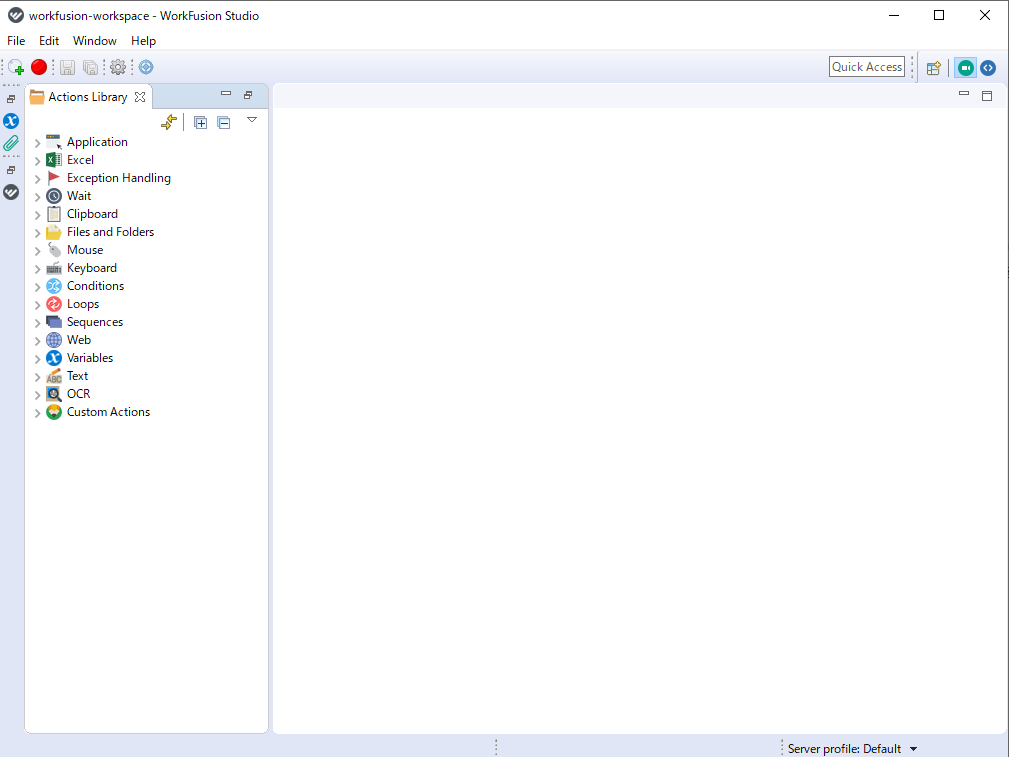Screen dimensions: 1009x757
Task: Open the Edit menu
Action: click(49, 41)
